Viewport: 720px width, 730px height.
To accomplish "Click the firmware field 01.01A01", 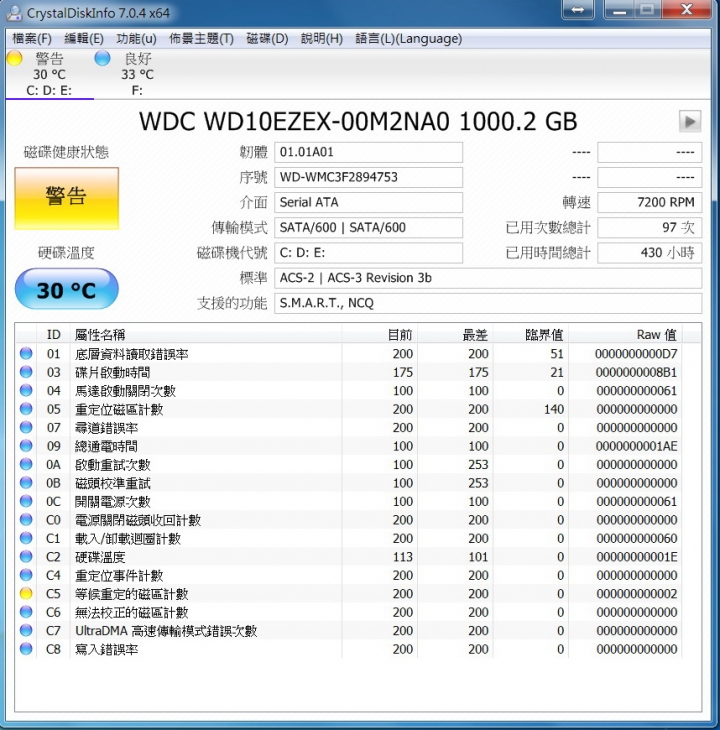I will [368, 152].
